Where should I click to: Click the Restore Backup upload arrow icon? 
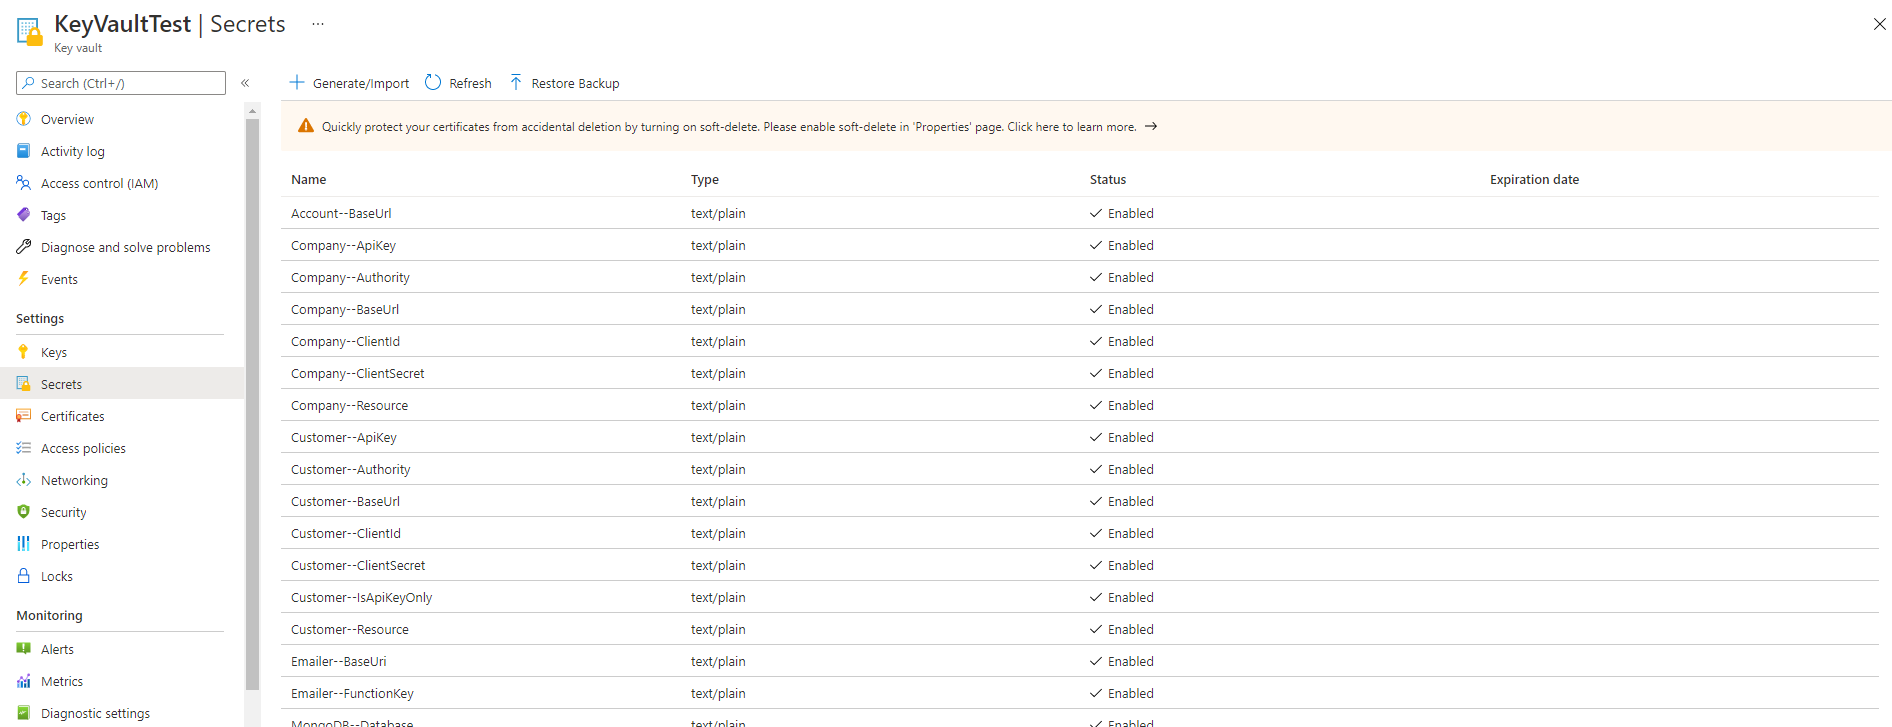pos(516,82)
